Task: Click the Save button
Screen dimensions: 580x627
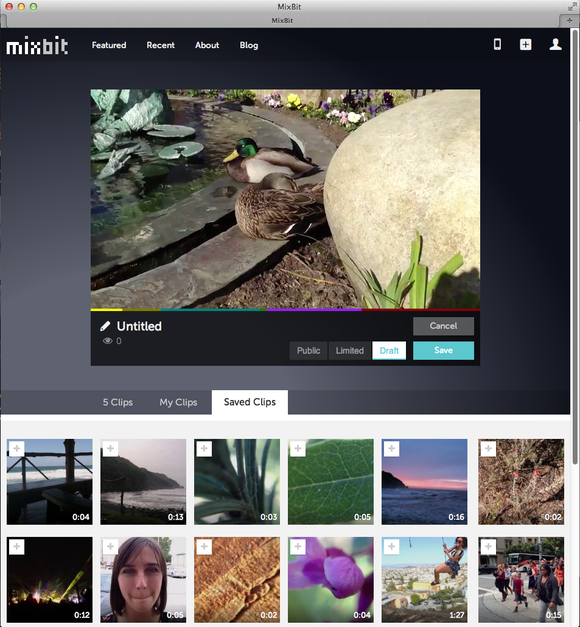Action: pyautogui.click(x=443, y=350)
